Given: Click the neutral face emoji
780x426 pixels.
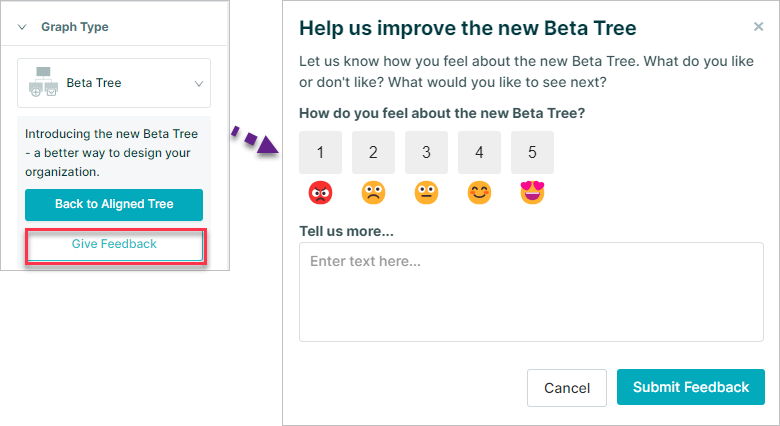Looking at the screenshot, I should 426,193.
